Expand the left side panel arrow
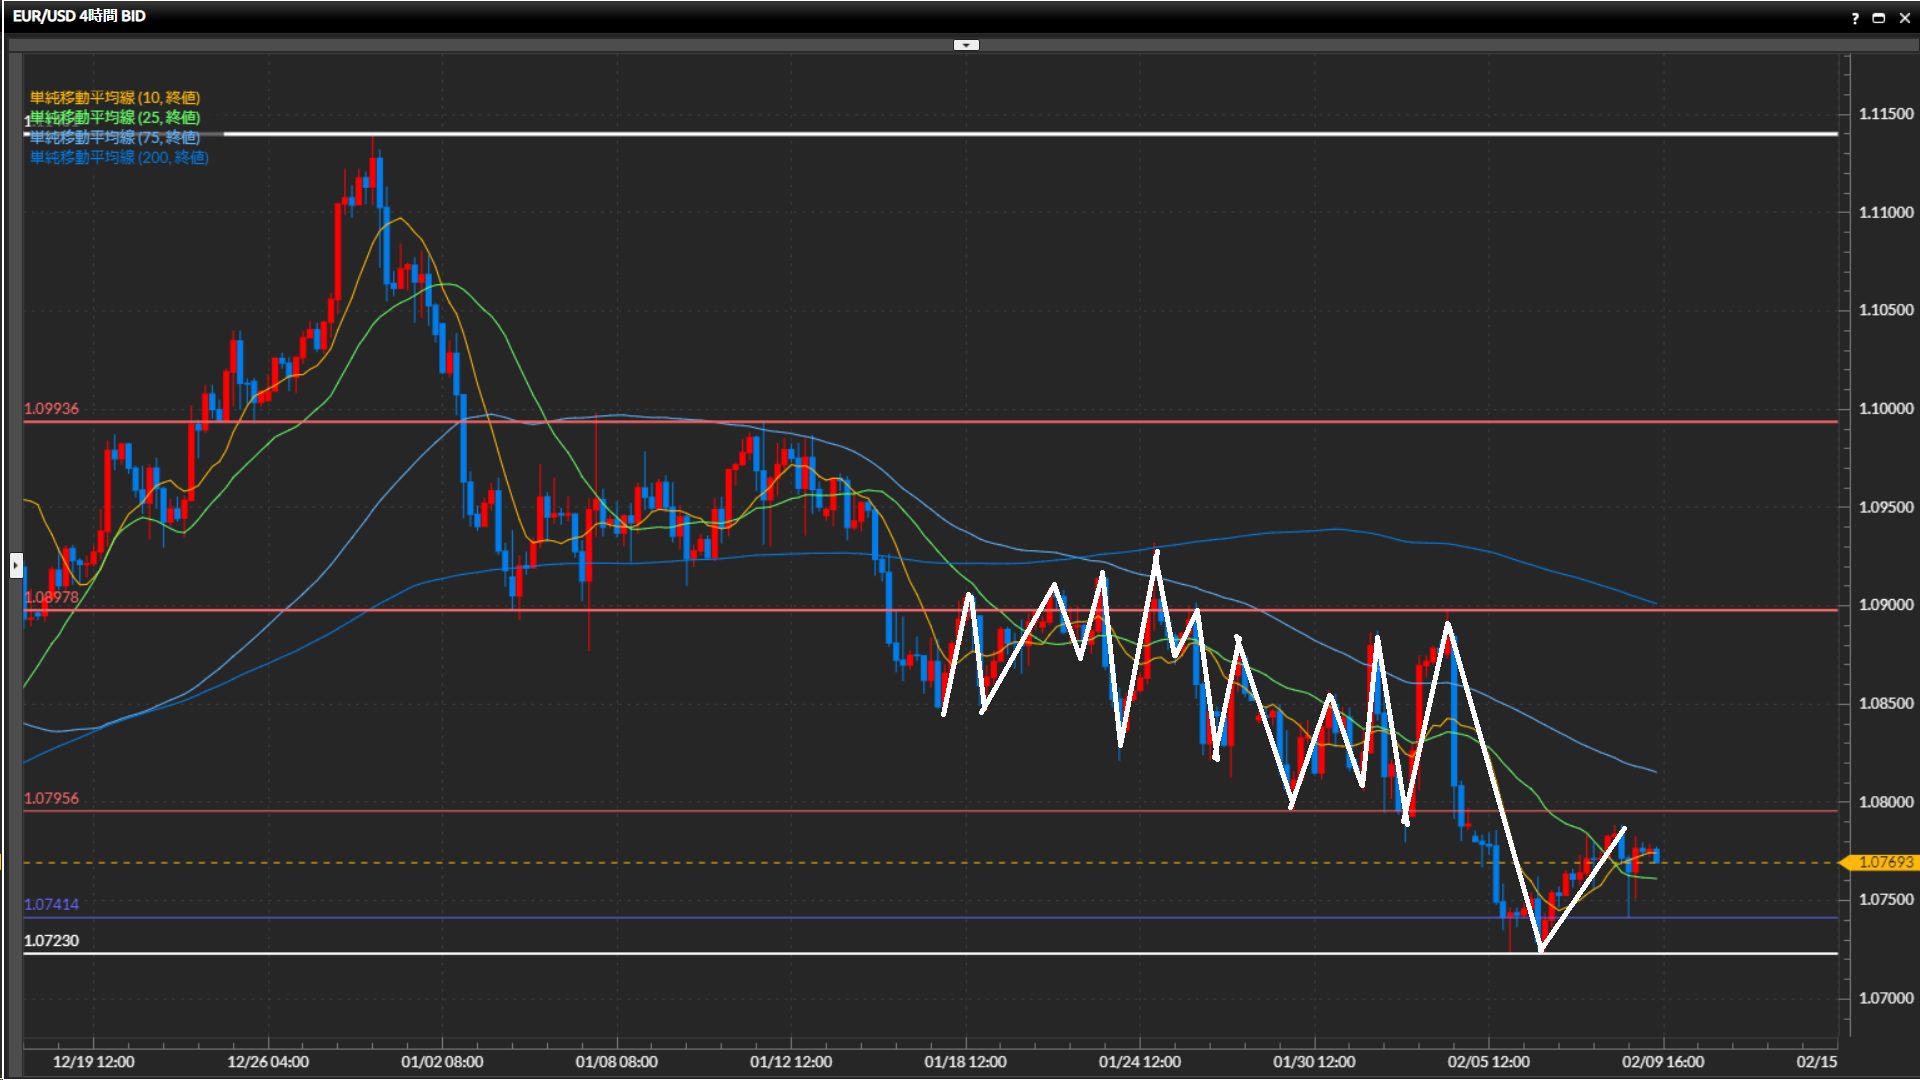1920x1080 pixels. pos(16,566)
